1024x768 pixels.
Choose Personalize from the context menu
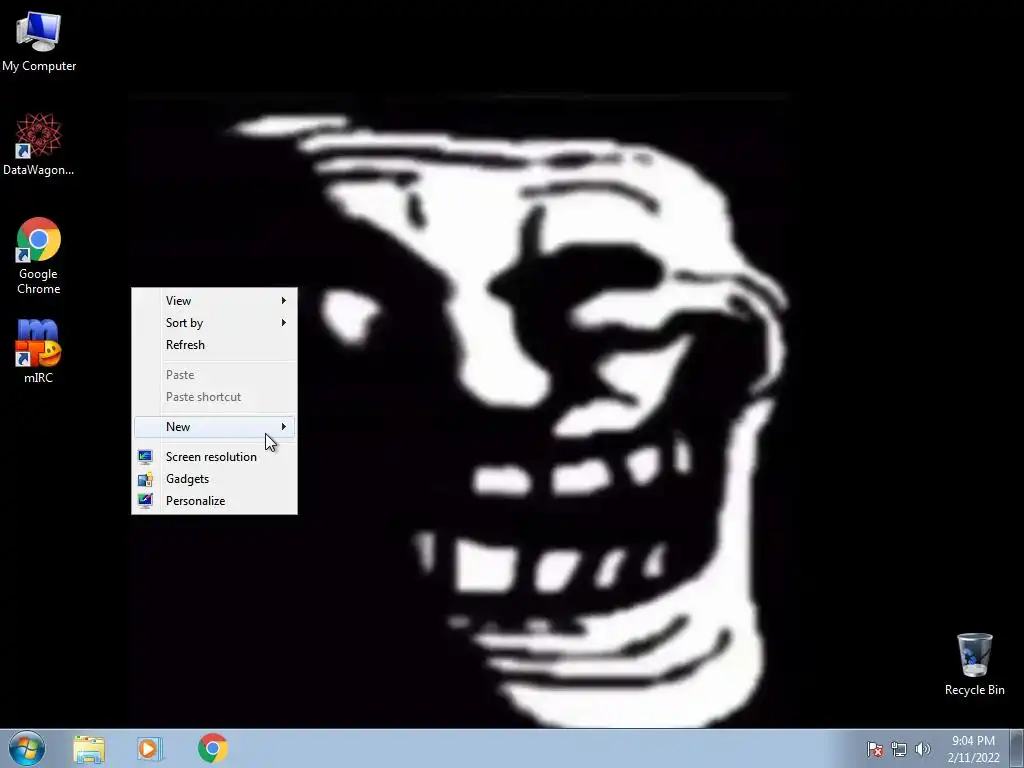(214, 501)
